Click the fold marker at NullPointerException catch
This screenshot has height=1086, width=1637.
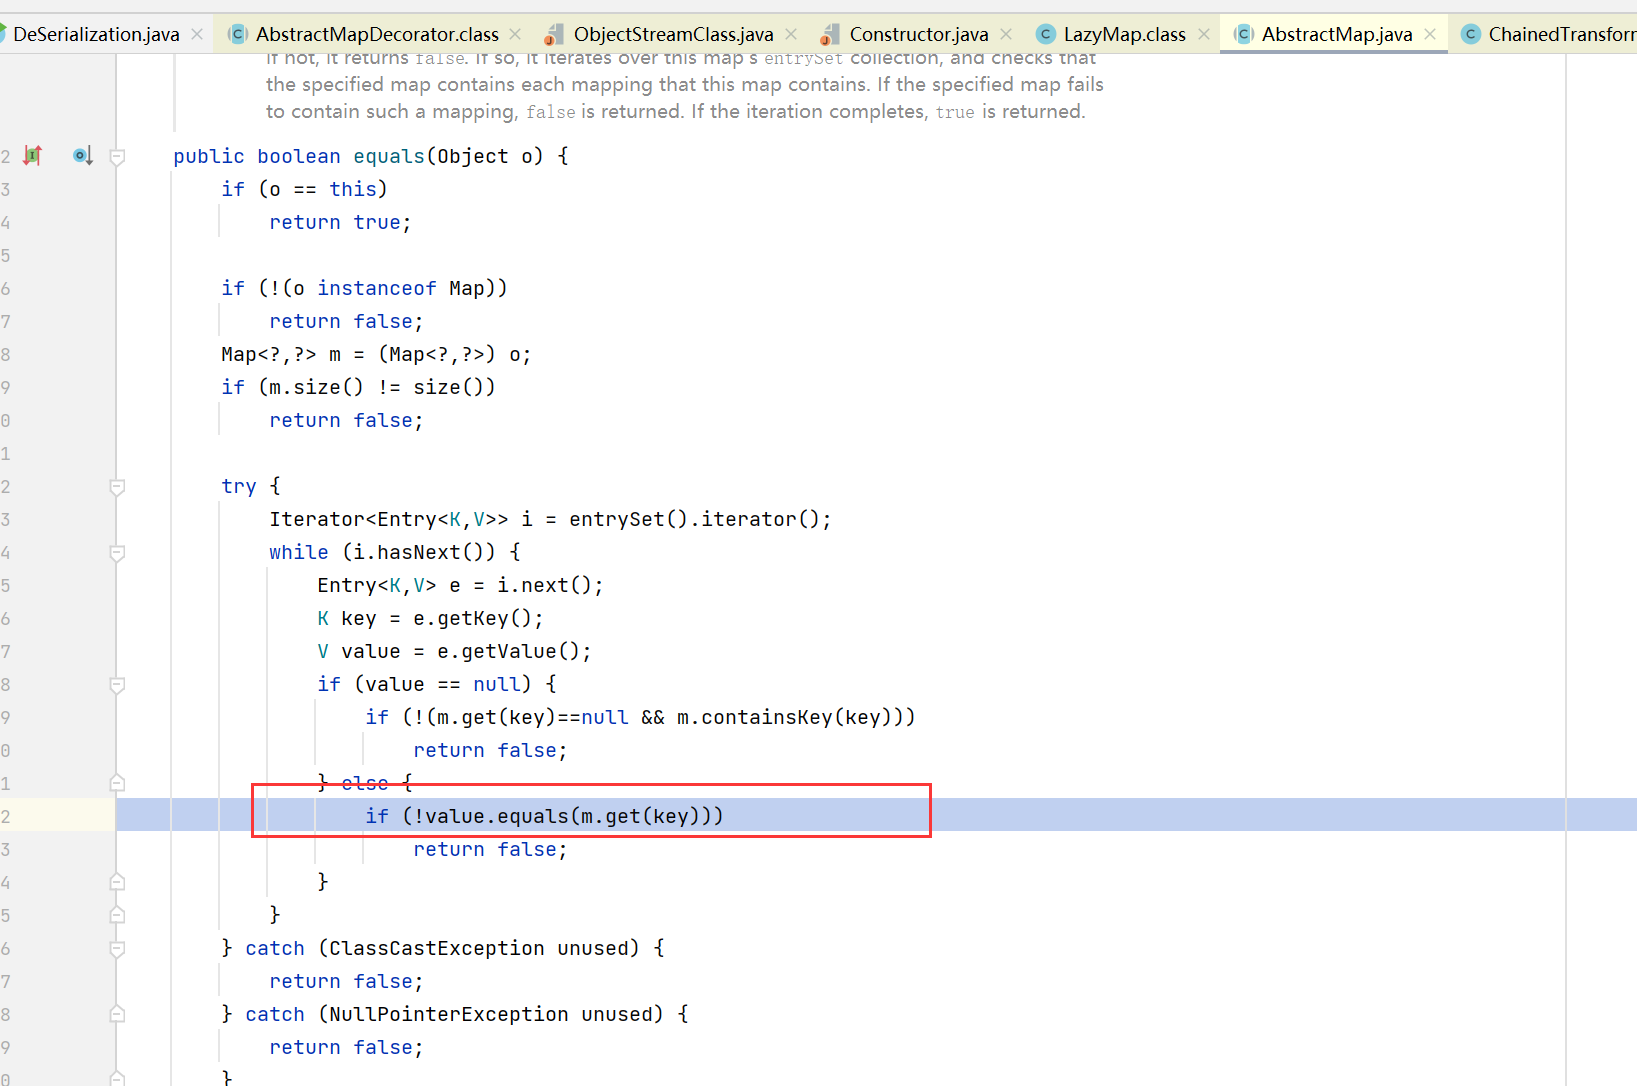(117, 1014)
